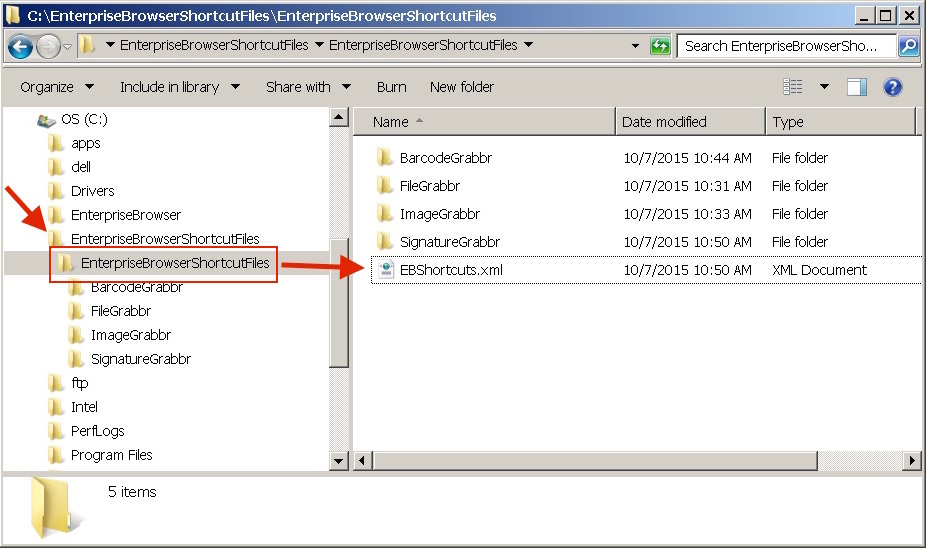Image resolution: width=927 pixels, height=550 pixels.
Task: Open view options dropdown arrow
Action: click(824, 87)
